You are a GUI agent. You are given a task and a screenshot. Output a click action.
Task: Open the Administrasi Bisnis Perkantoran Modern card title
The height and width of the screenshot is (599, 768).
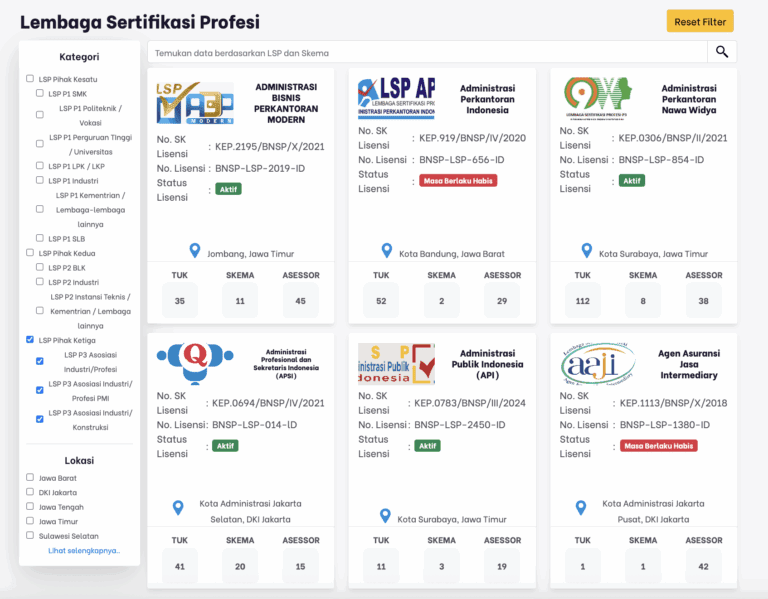[x=285, y=103]
